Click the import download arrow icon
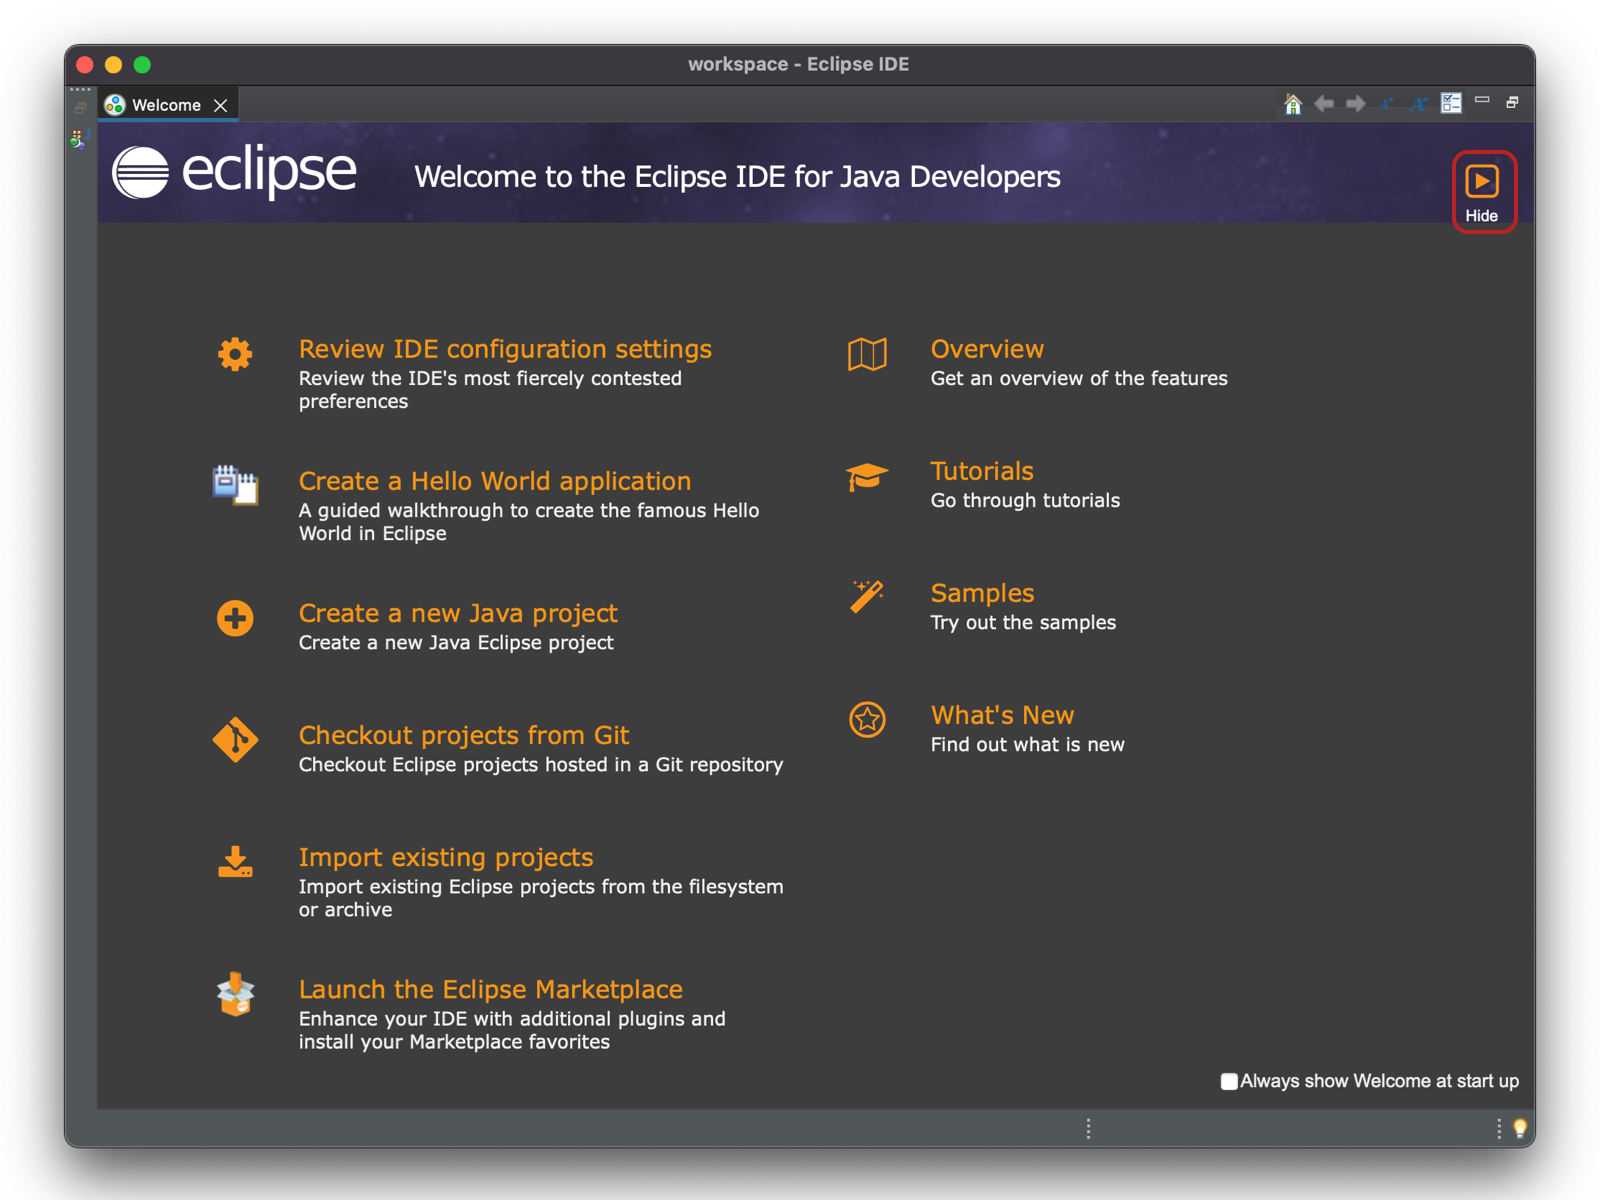 [x=235, y=862]
